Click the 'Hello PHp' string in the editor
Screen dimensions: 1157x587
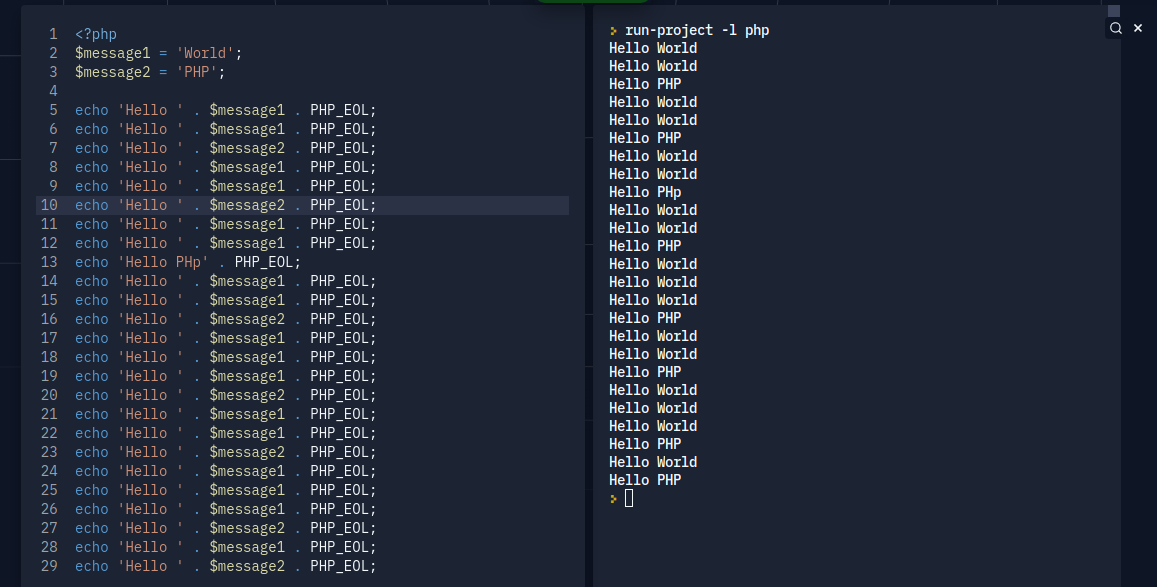tap(163, 262)
